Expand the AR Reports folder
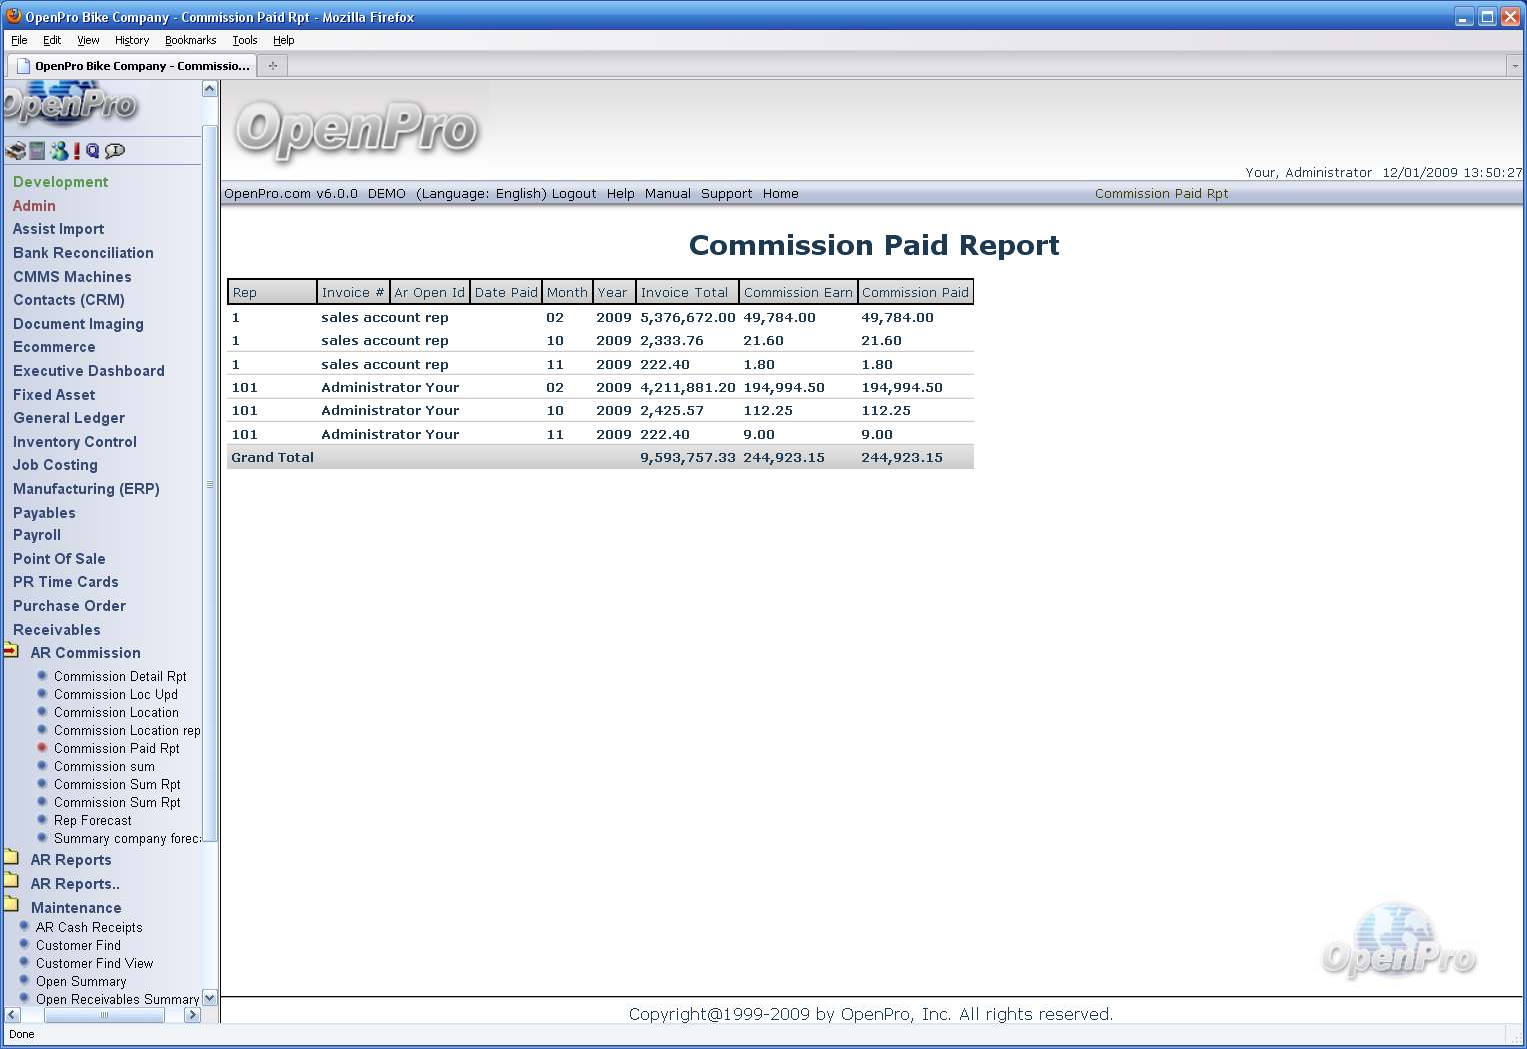 click(x=11, y=859)
